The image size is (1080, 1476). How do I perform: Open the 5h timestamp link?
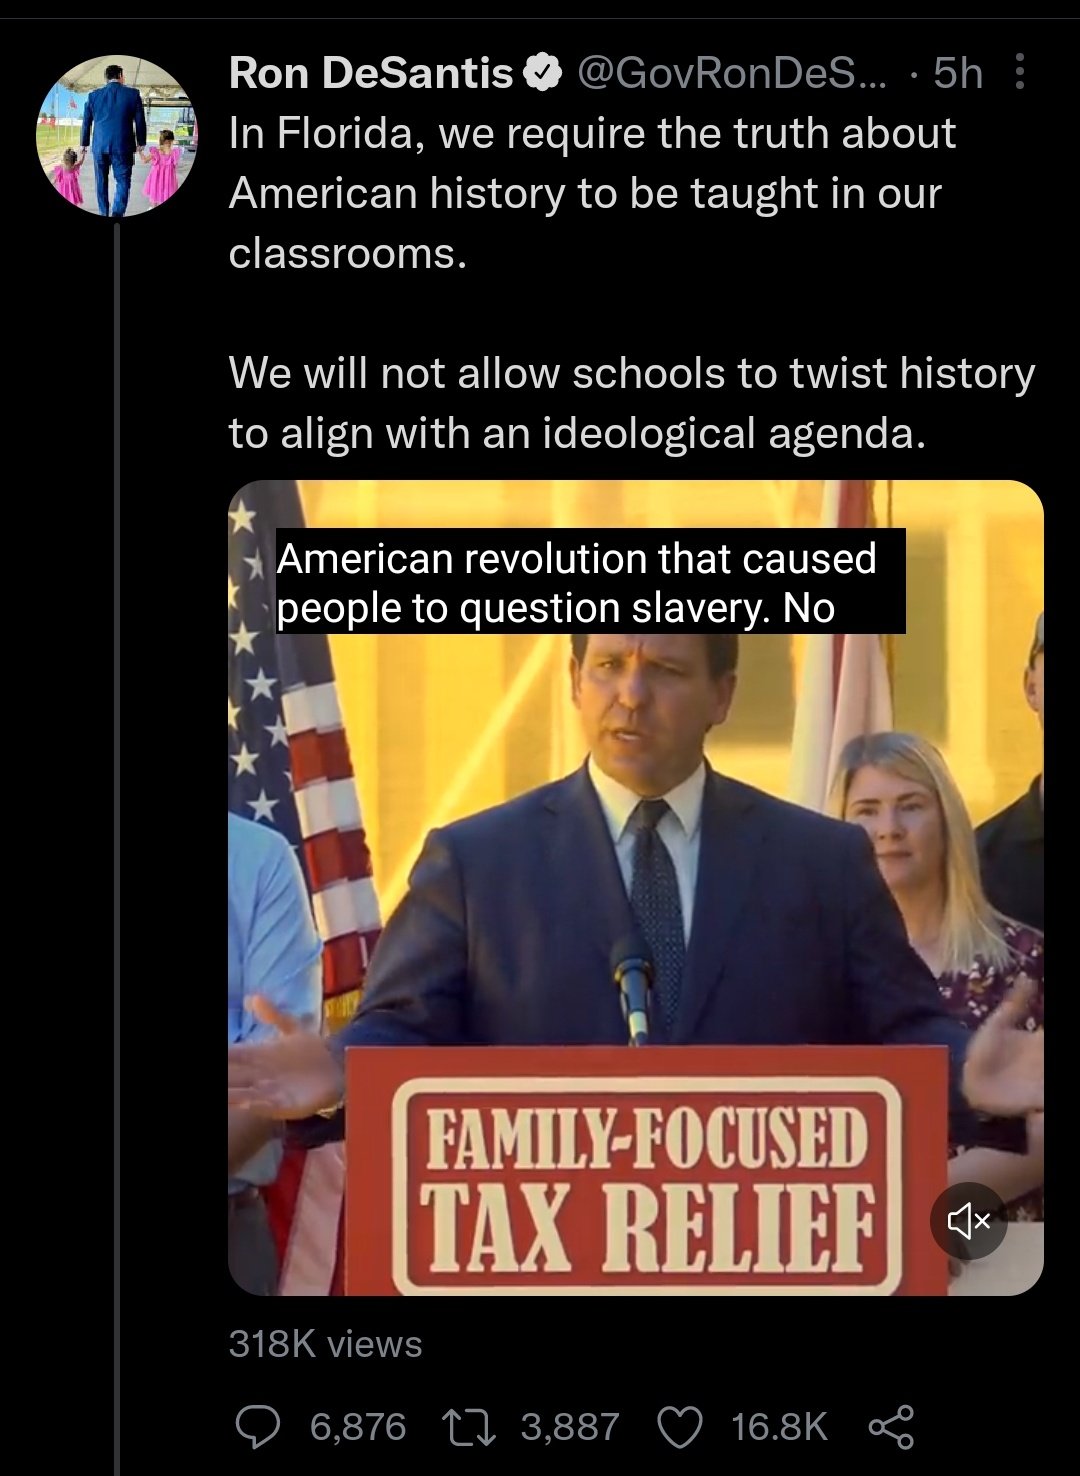click(x=958, y=73)
